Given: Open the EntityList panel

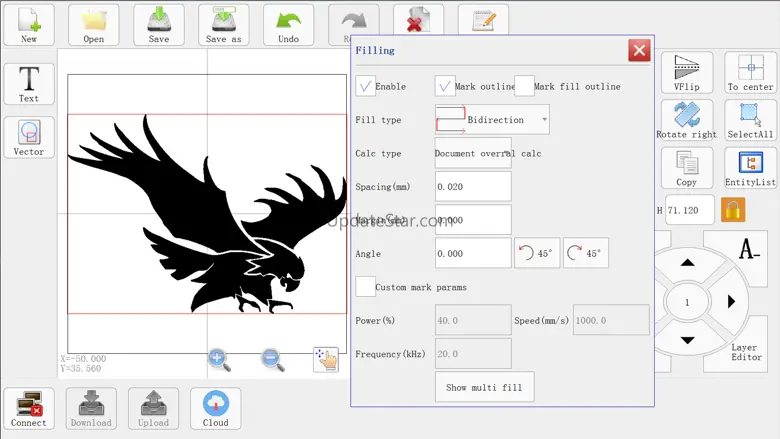Looking at the screenshot, I should [x=750, y=168].
